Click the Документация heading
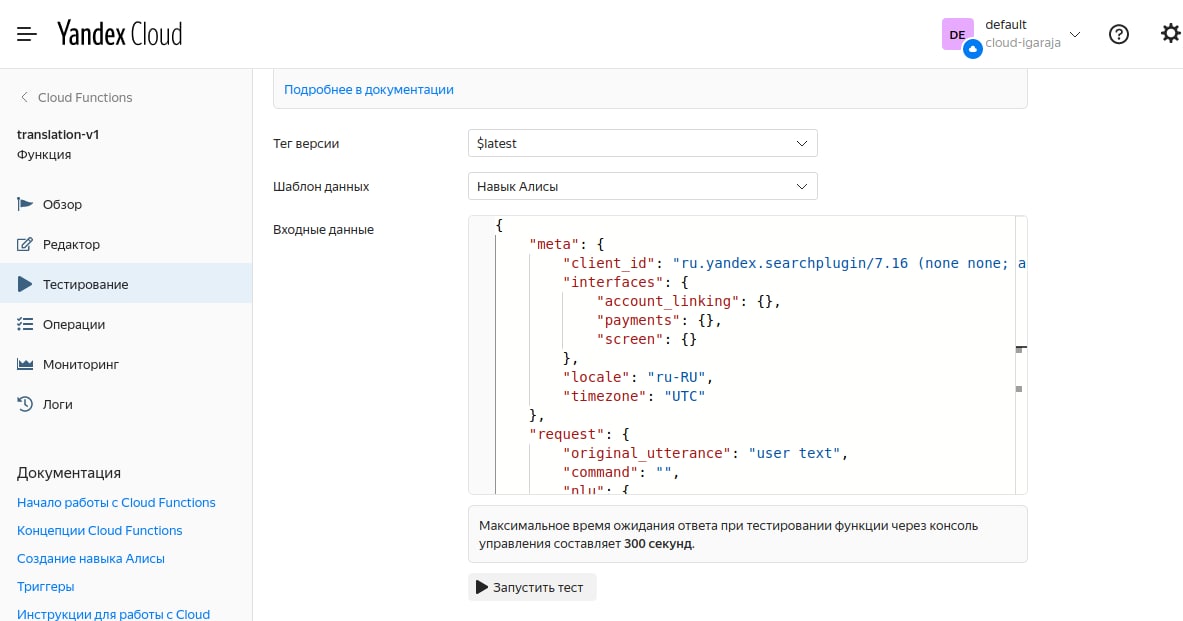Screen dimensions: 1183x621 (x=69, y=473)
